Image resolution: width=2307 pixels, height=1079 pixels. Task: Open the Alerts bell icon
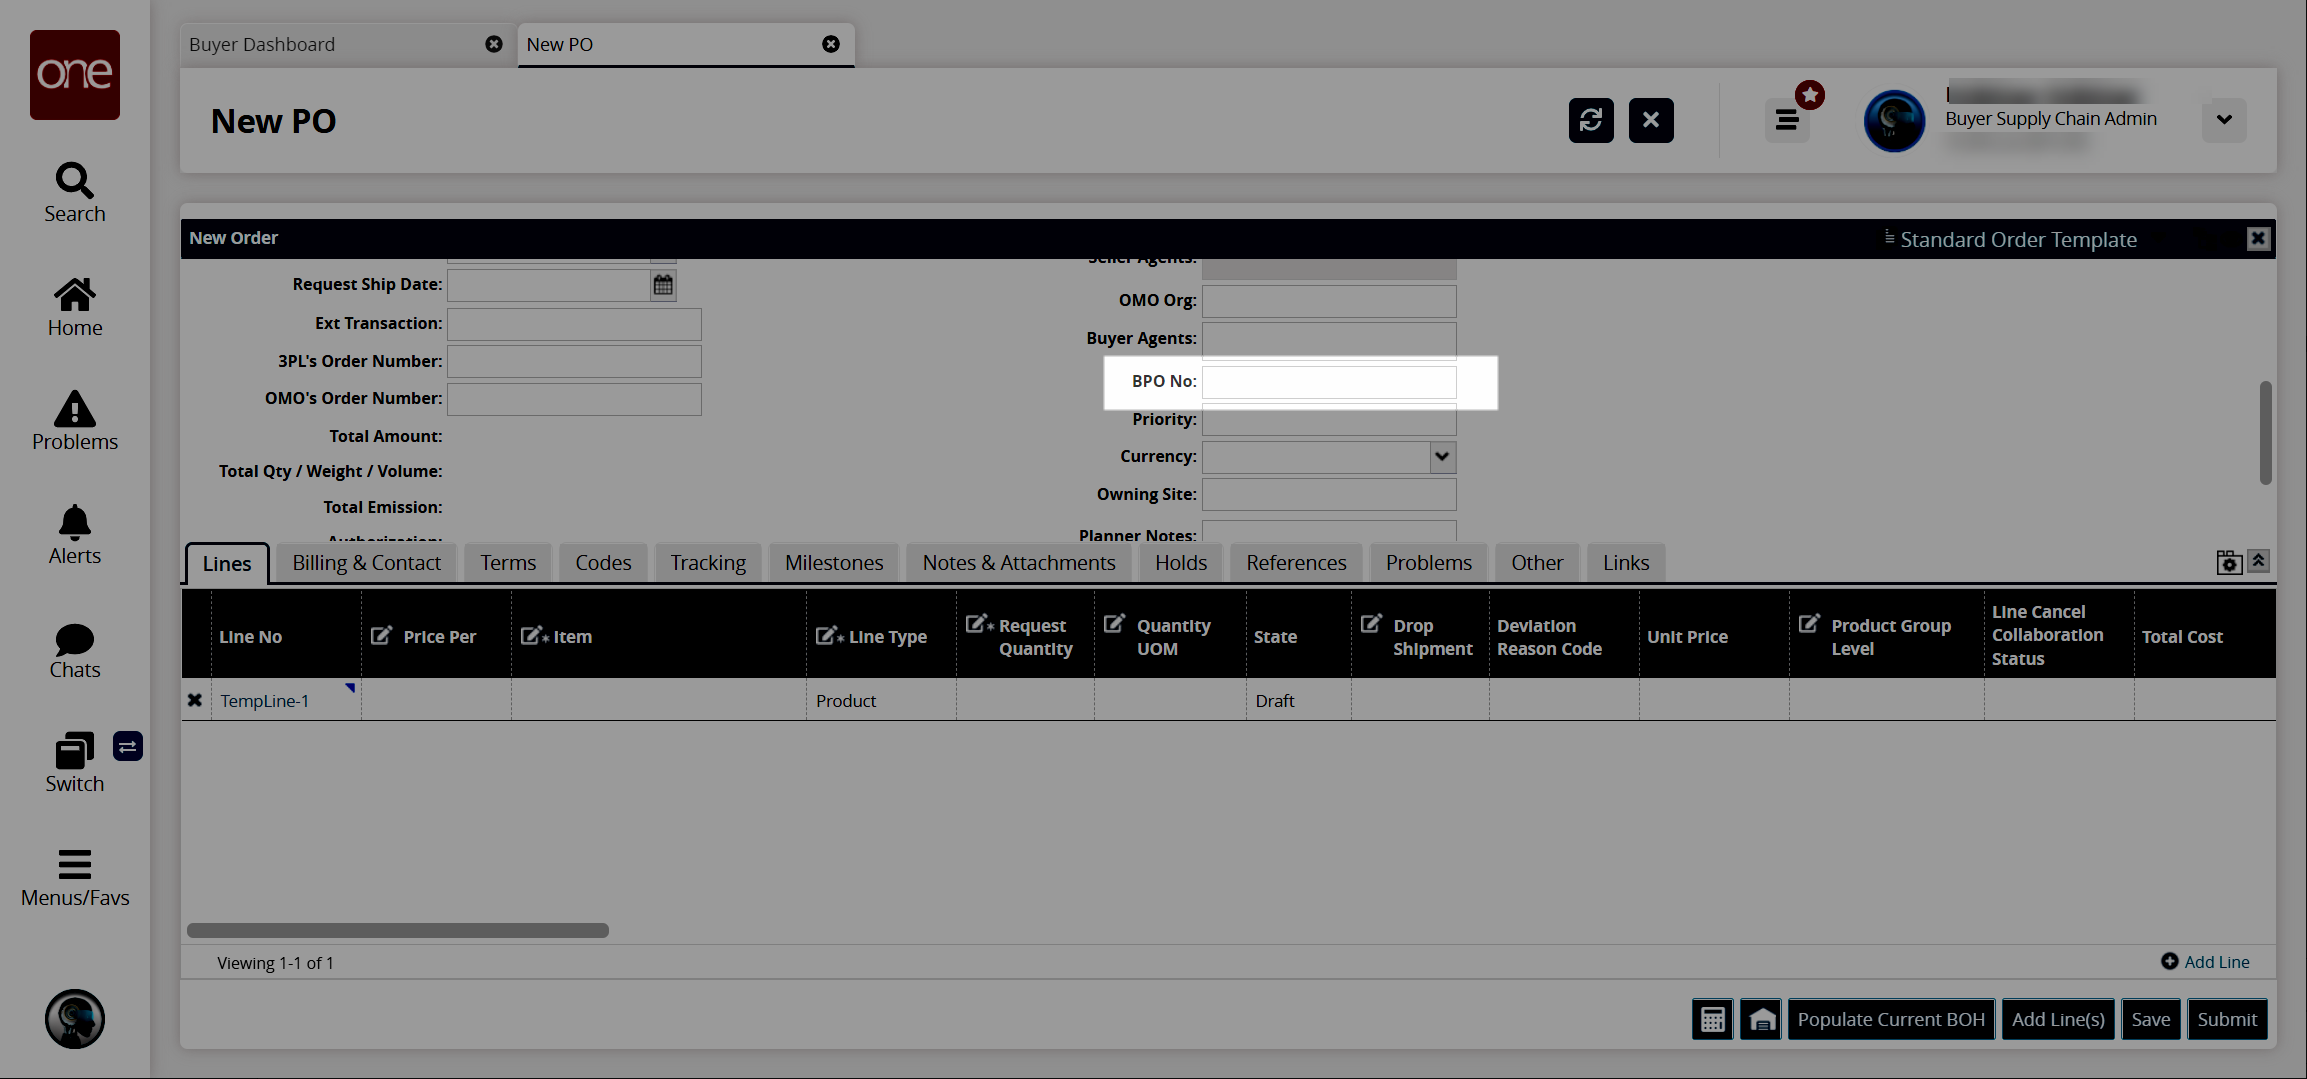(74, 523)
